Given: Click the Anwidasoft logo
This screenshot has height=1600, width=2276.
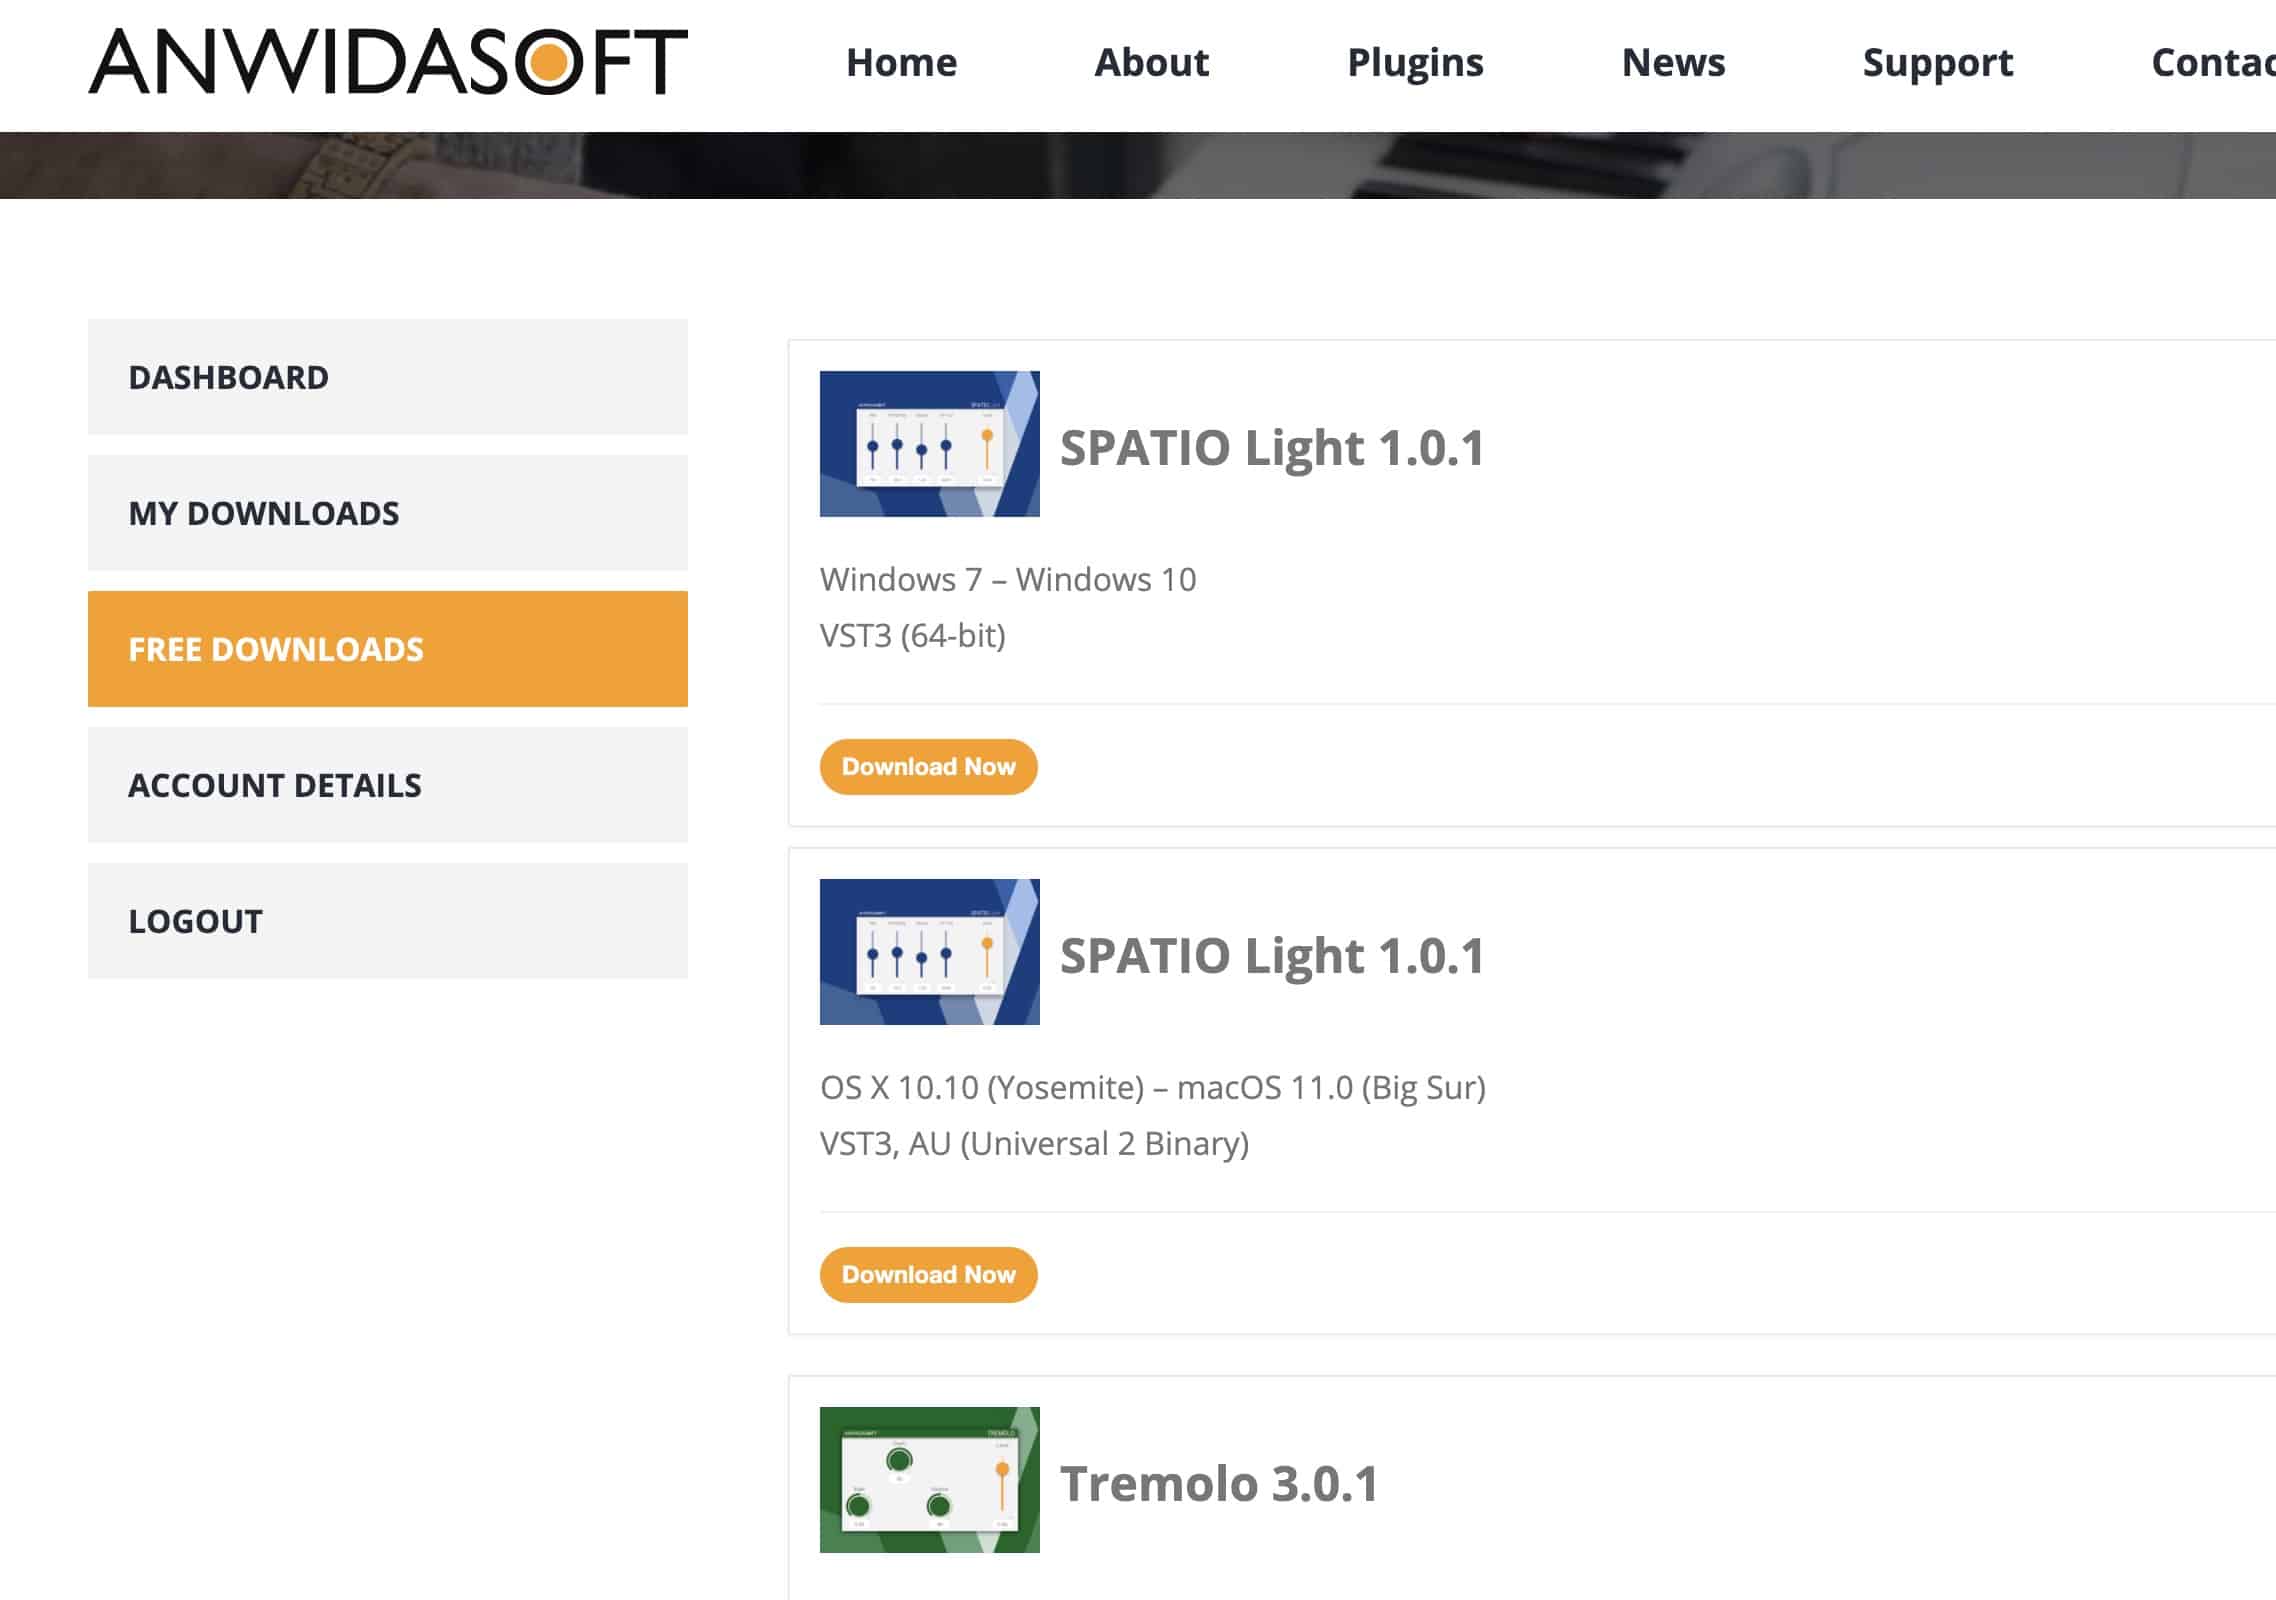Looking at the screenshot, I should [388, 62].
